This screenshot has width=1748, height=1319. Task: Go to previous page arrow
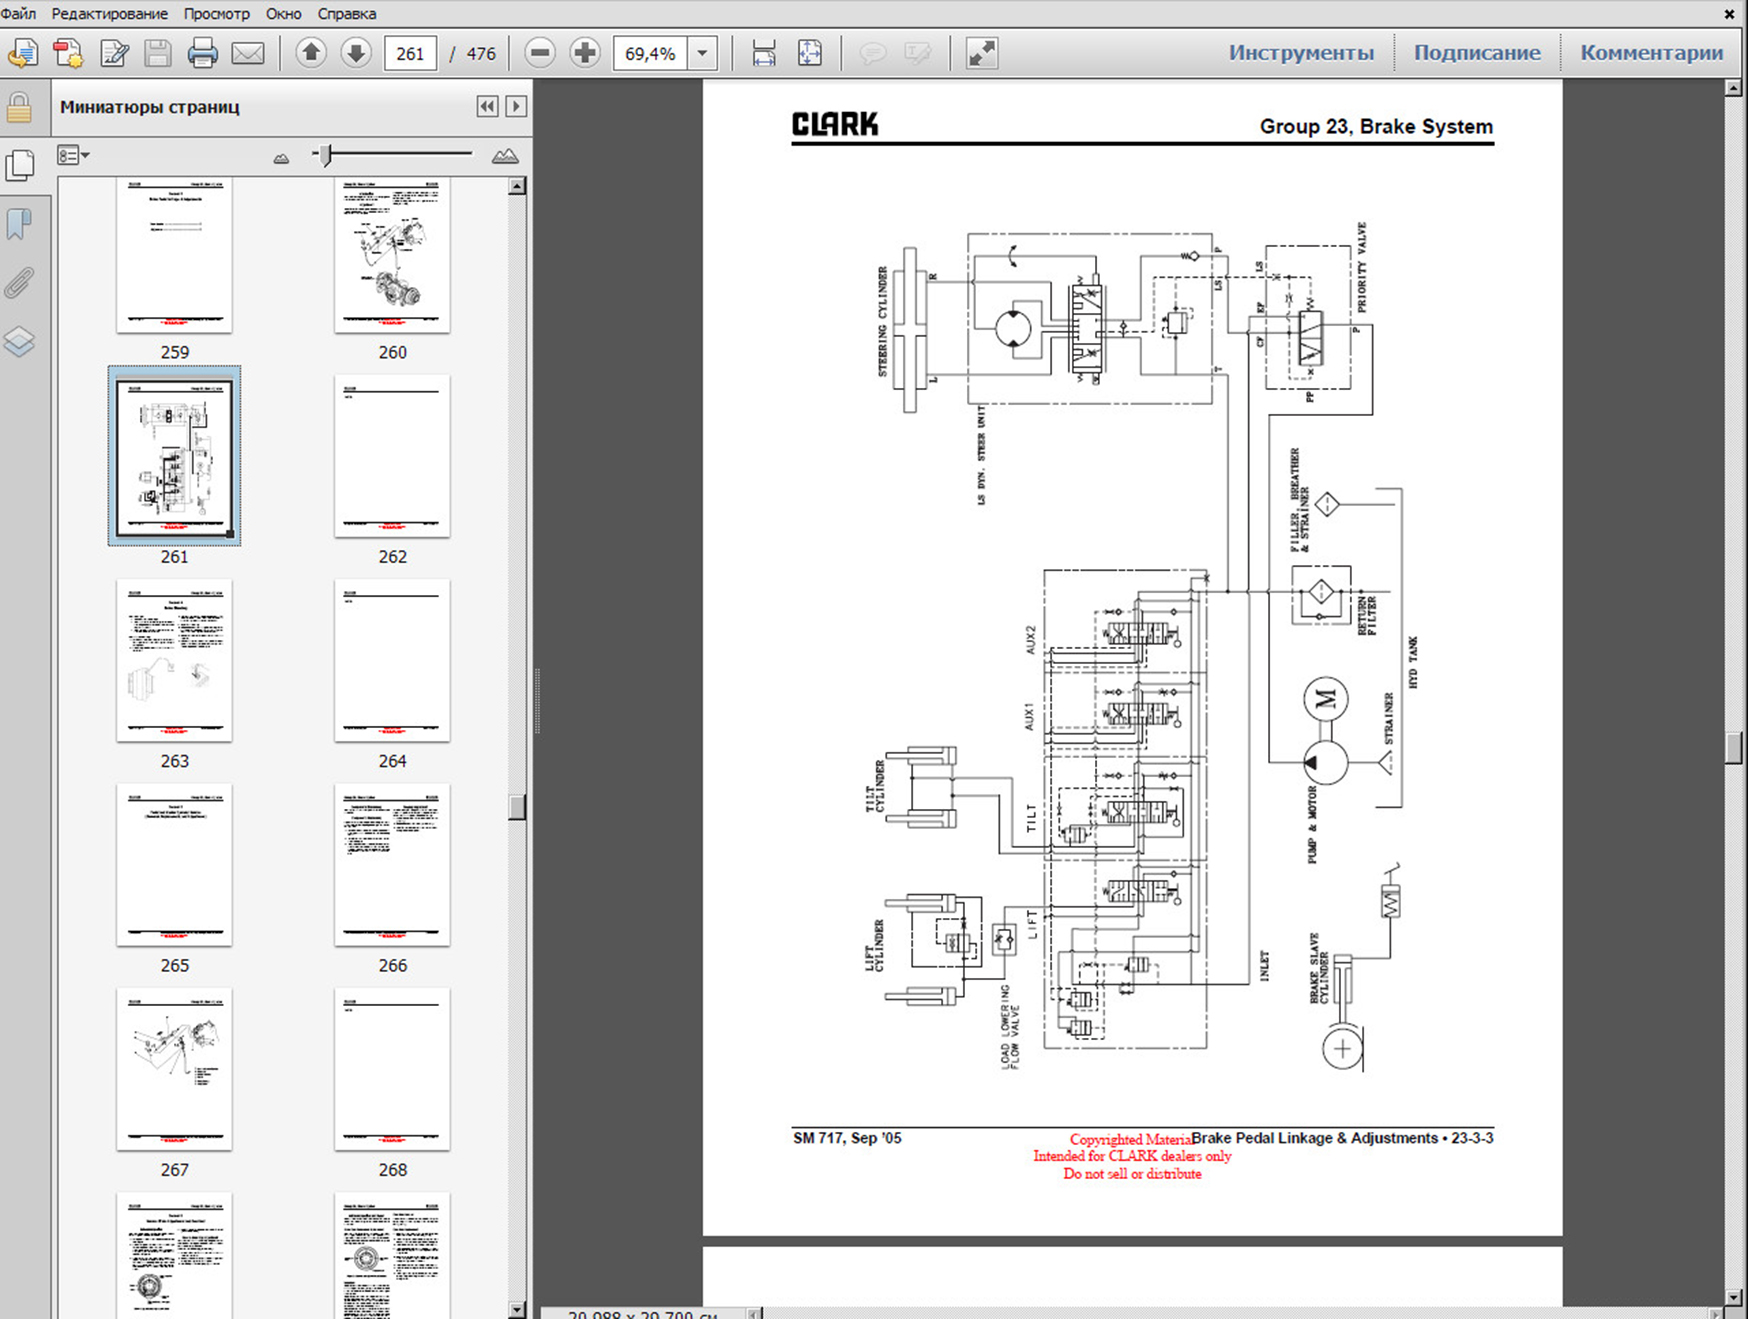coord(311,53)
